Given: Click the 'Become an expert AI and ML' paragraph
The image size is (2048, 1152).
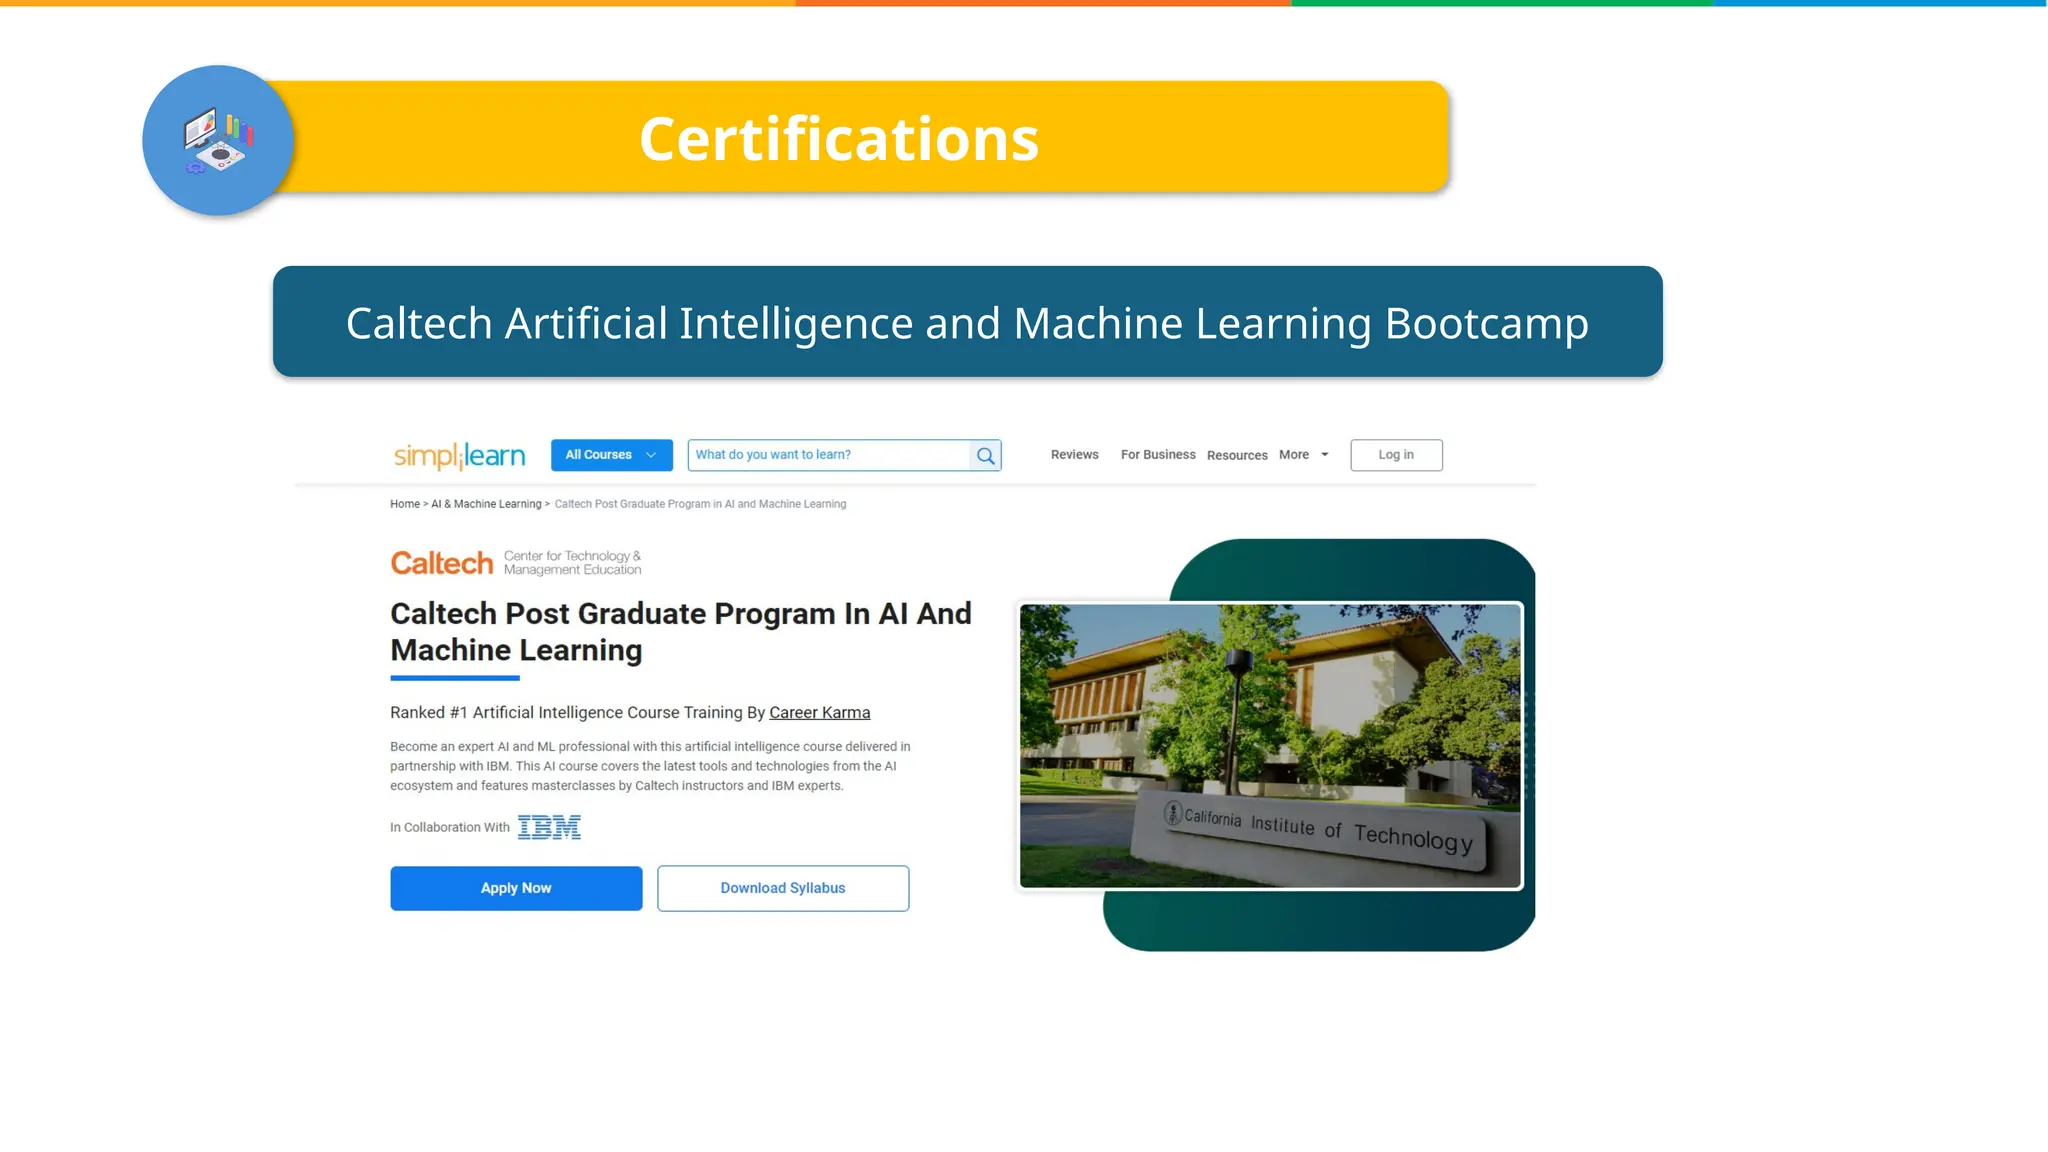Looking at the screenshot, I should point(650,766).
